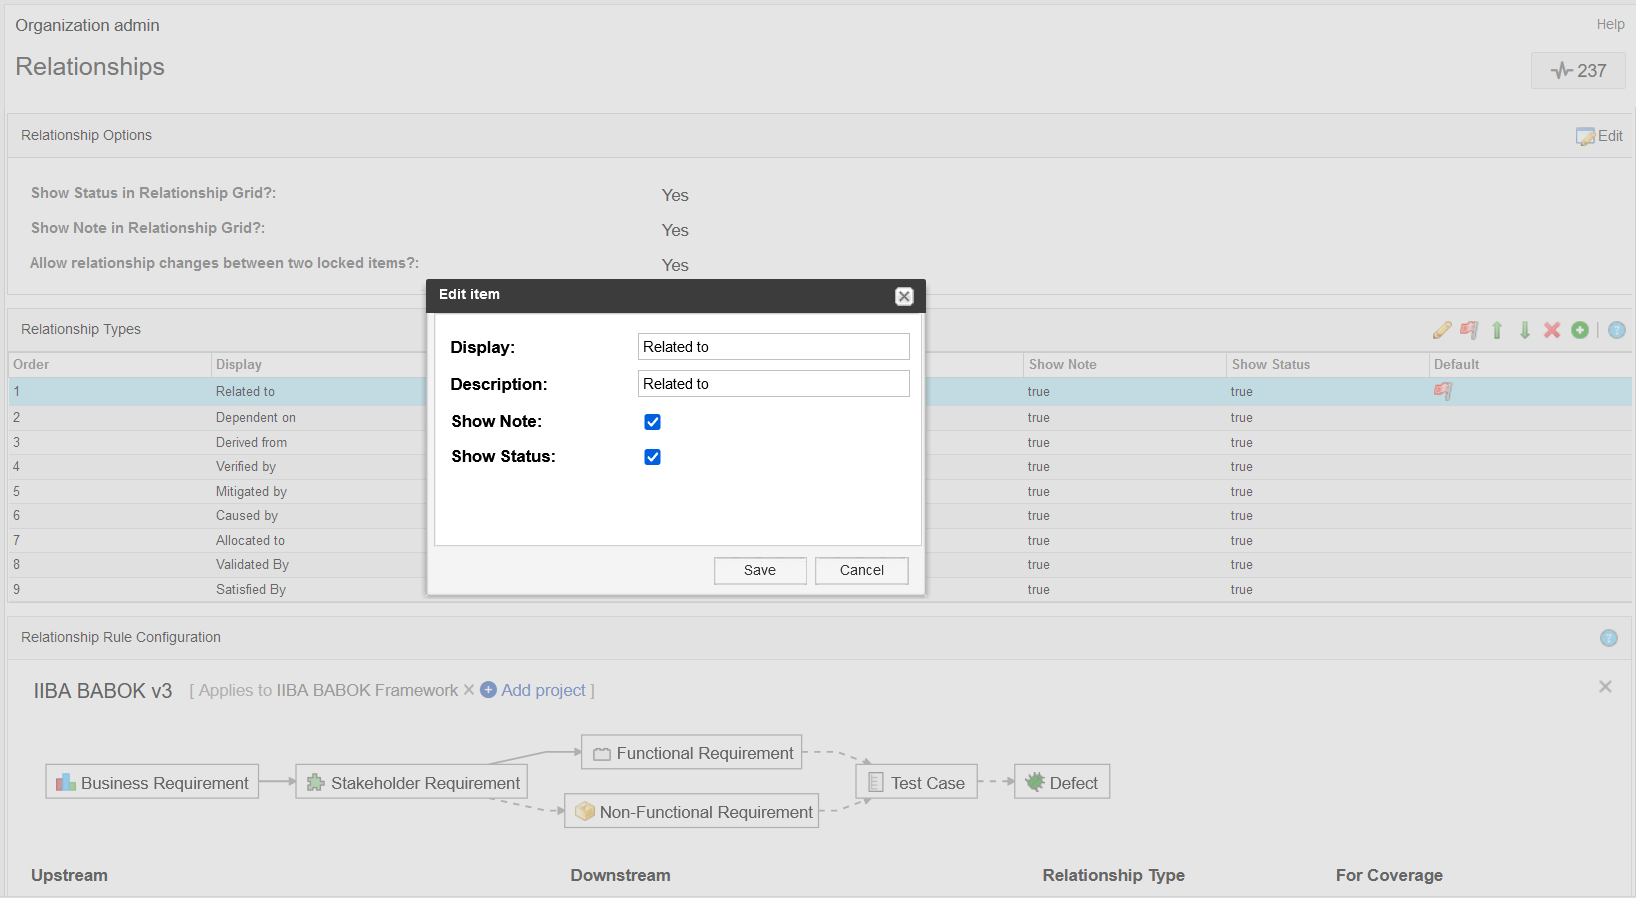Delete relationship type with red X icon

(1552, 330)
